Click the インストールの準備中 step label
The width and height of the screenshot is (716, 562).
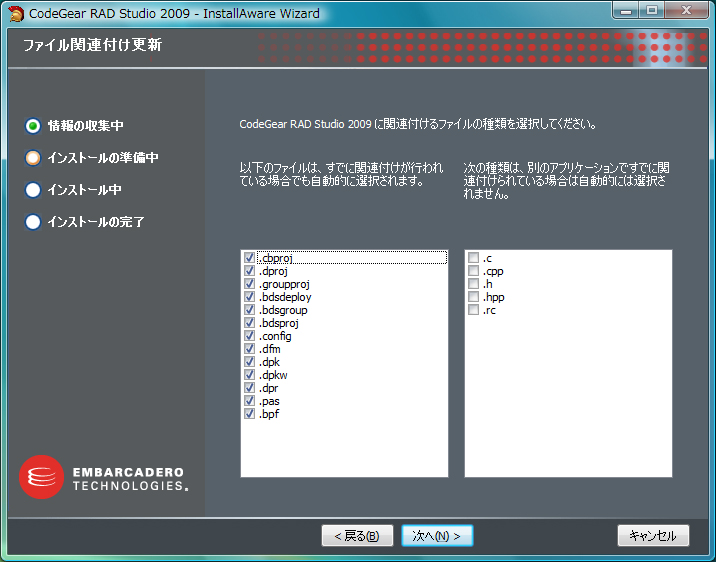point(103,158)
